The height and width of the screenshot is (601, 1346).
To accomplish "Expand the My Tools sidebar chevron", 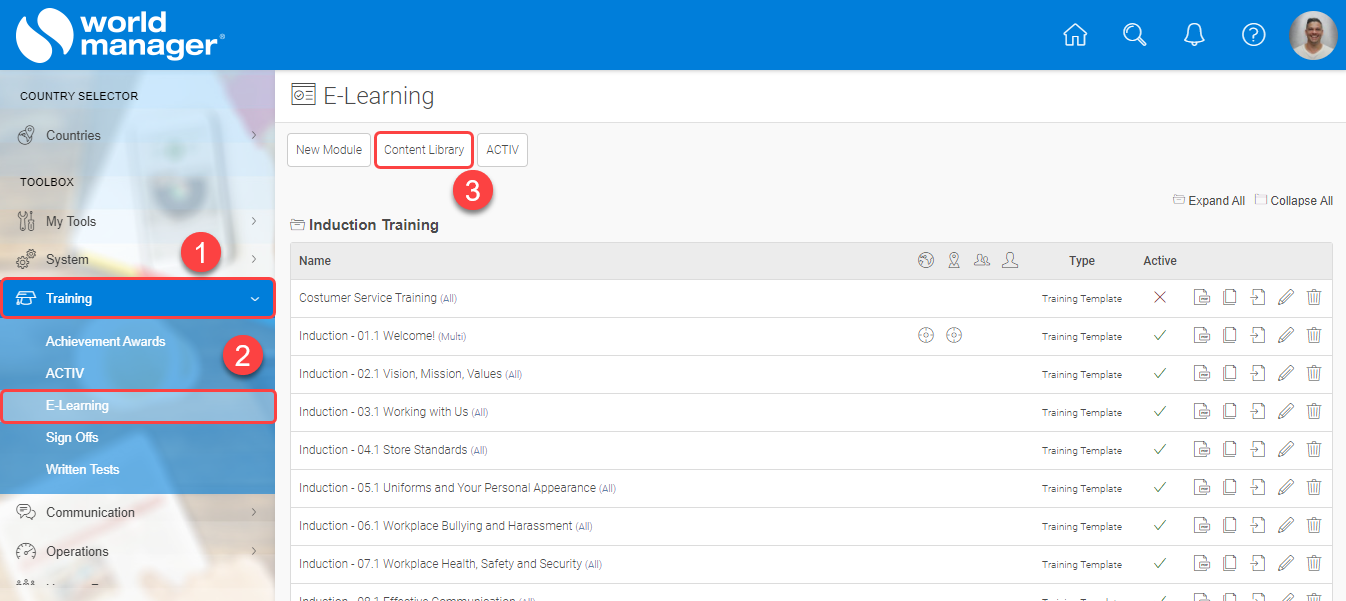I will point(254,221).
